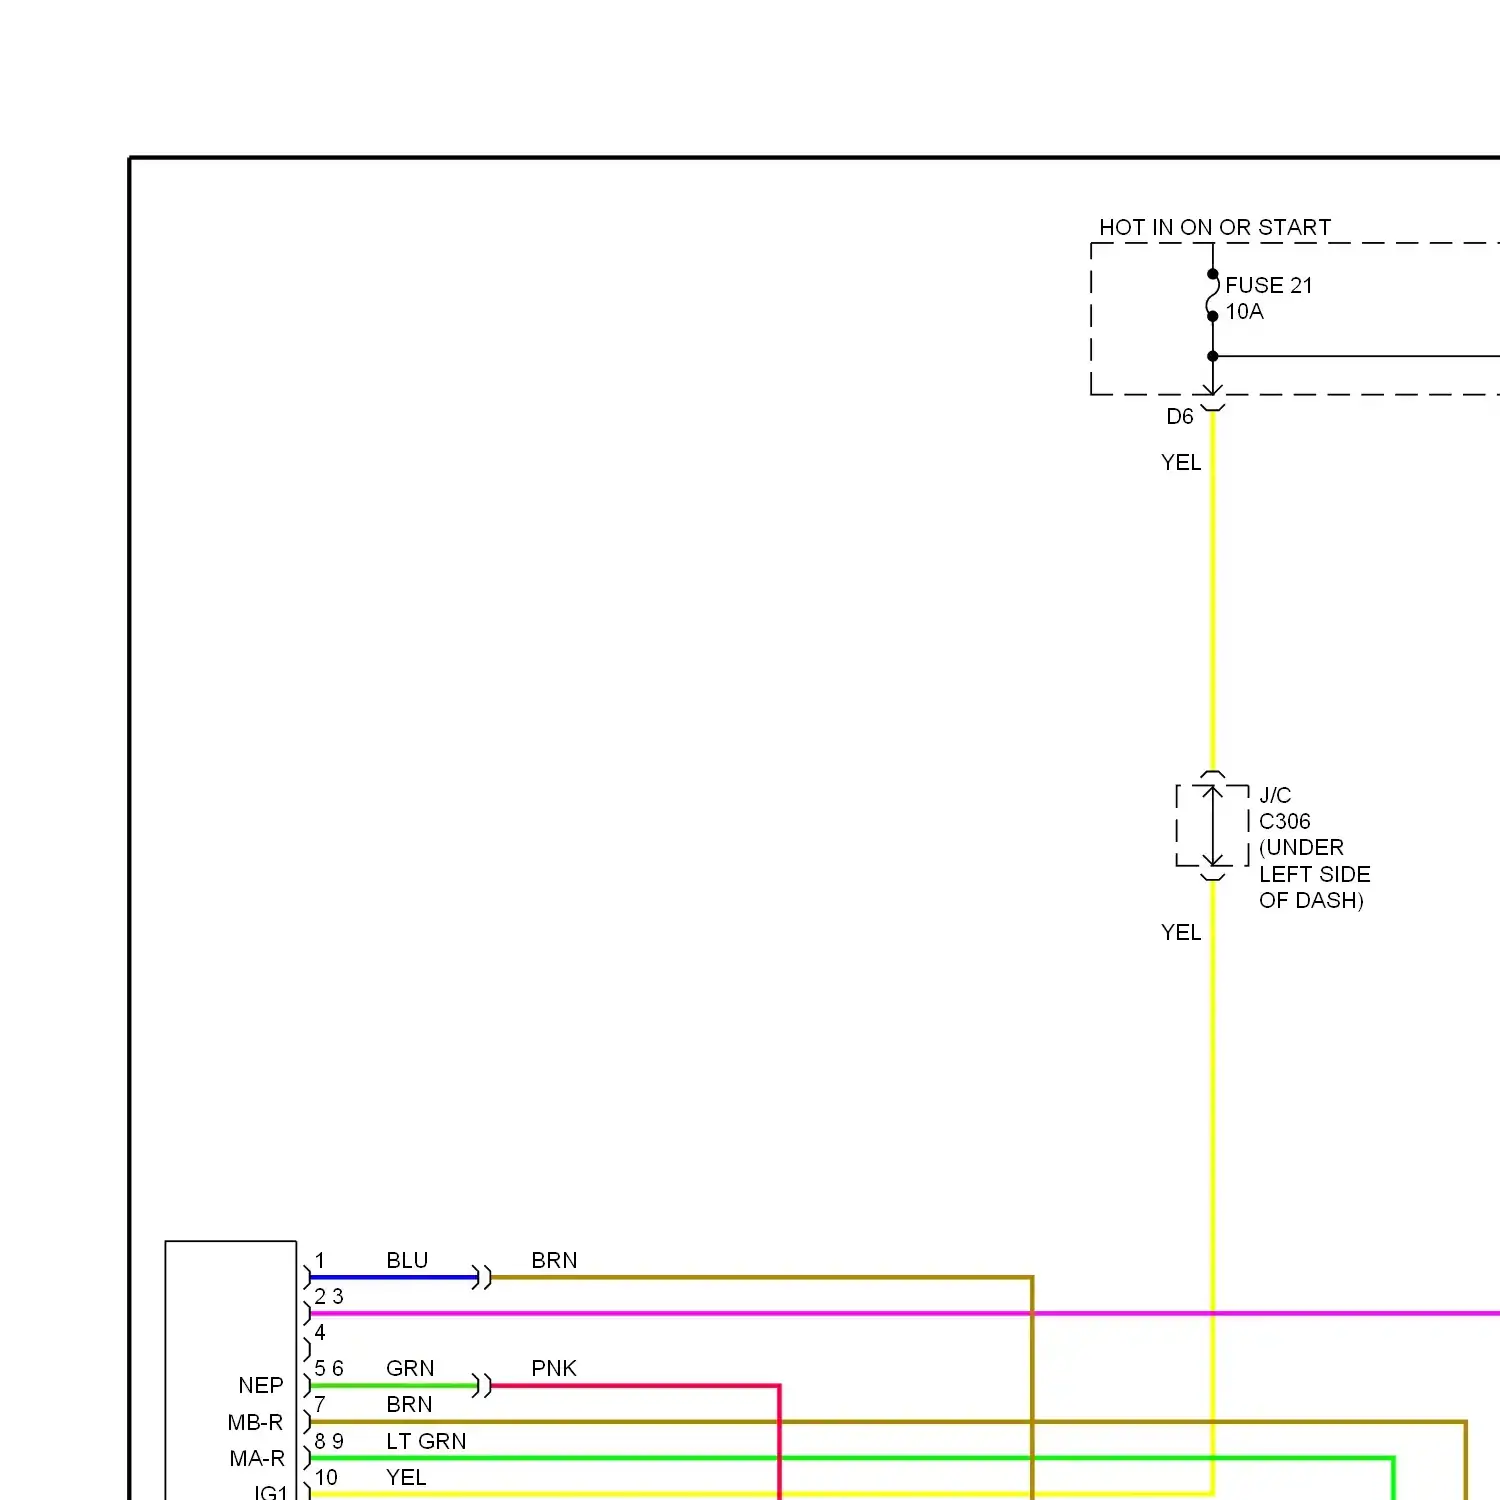1500x1500 pixels.
Task: Click pin number "4" on the connector
Action: [320, 1333]
